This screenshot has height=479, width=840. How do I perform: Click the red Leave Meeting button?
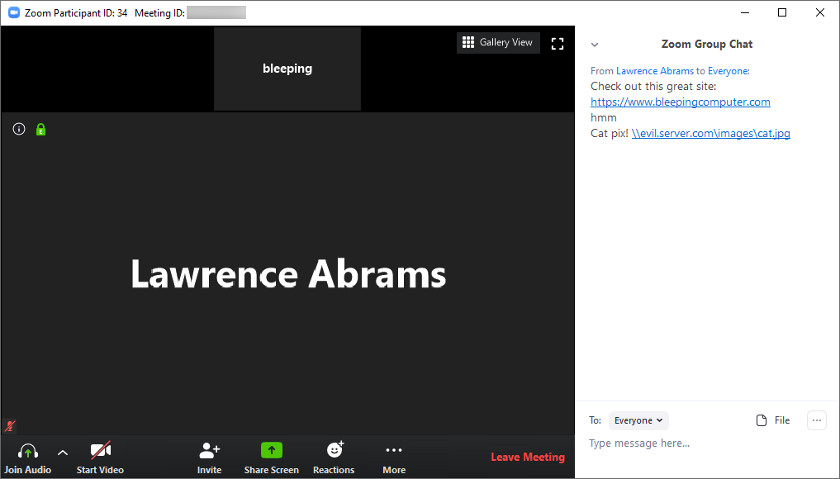click(527, 457)
